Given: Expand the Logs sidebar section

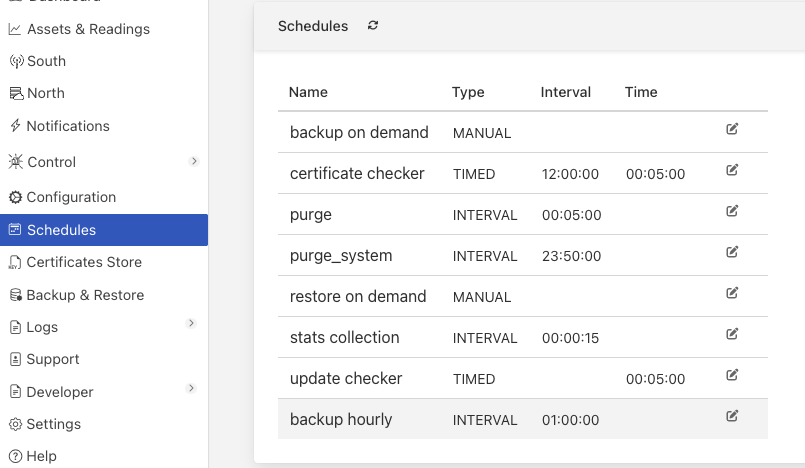Looking at the screenshot, I should 191,323.
